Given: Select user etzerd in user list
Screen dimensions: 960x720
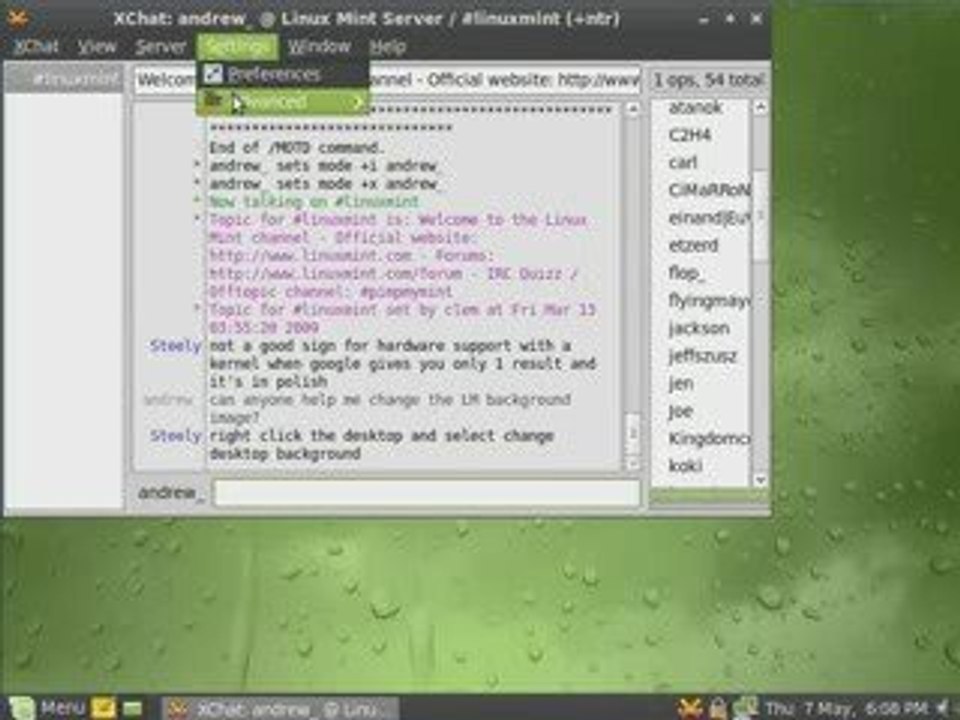Looking at the screenshot, I should [x=693, y=246].
